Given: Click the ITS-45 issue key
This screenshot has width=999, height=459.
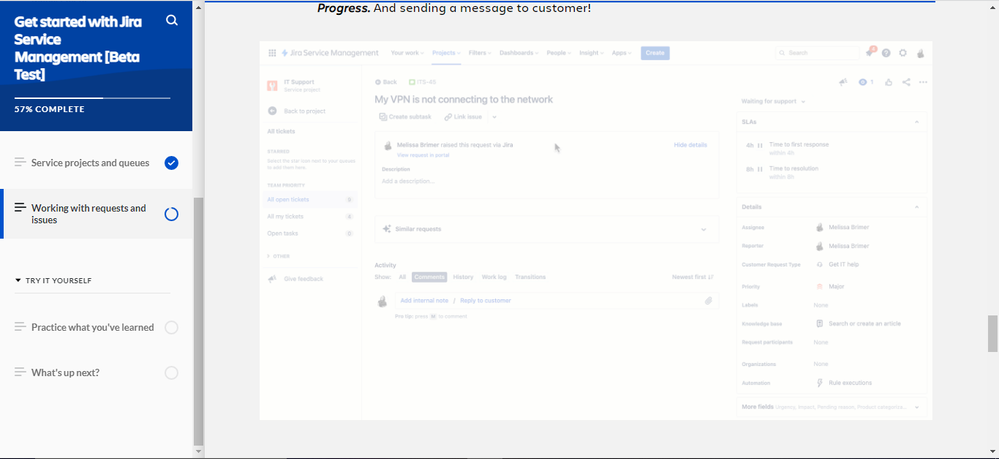Looking at the screenshot, I should coord(427,82).
